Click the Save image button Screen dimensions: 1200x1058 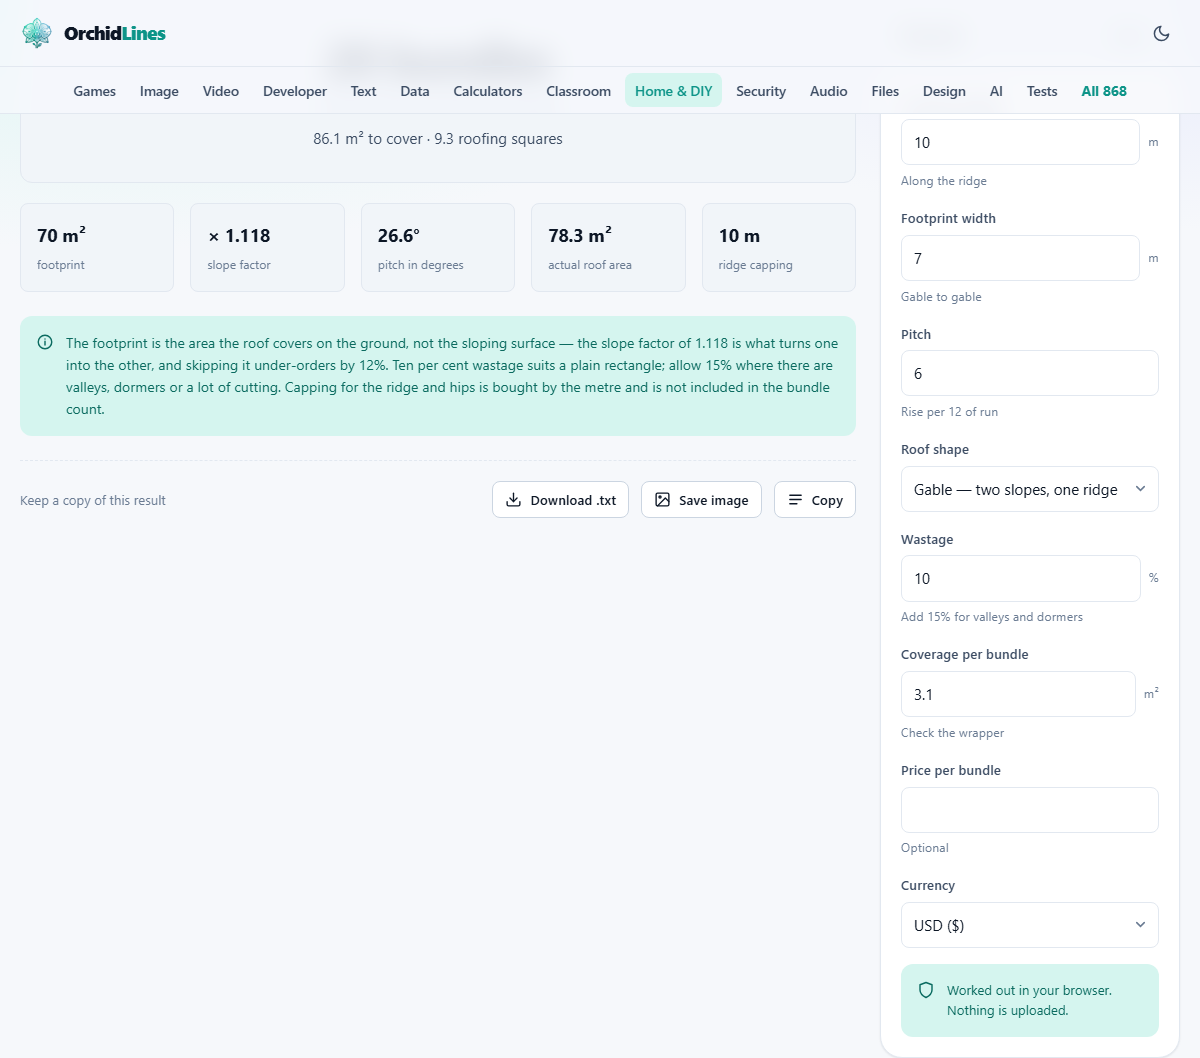pyautogui.click(x=701, y=500)
